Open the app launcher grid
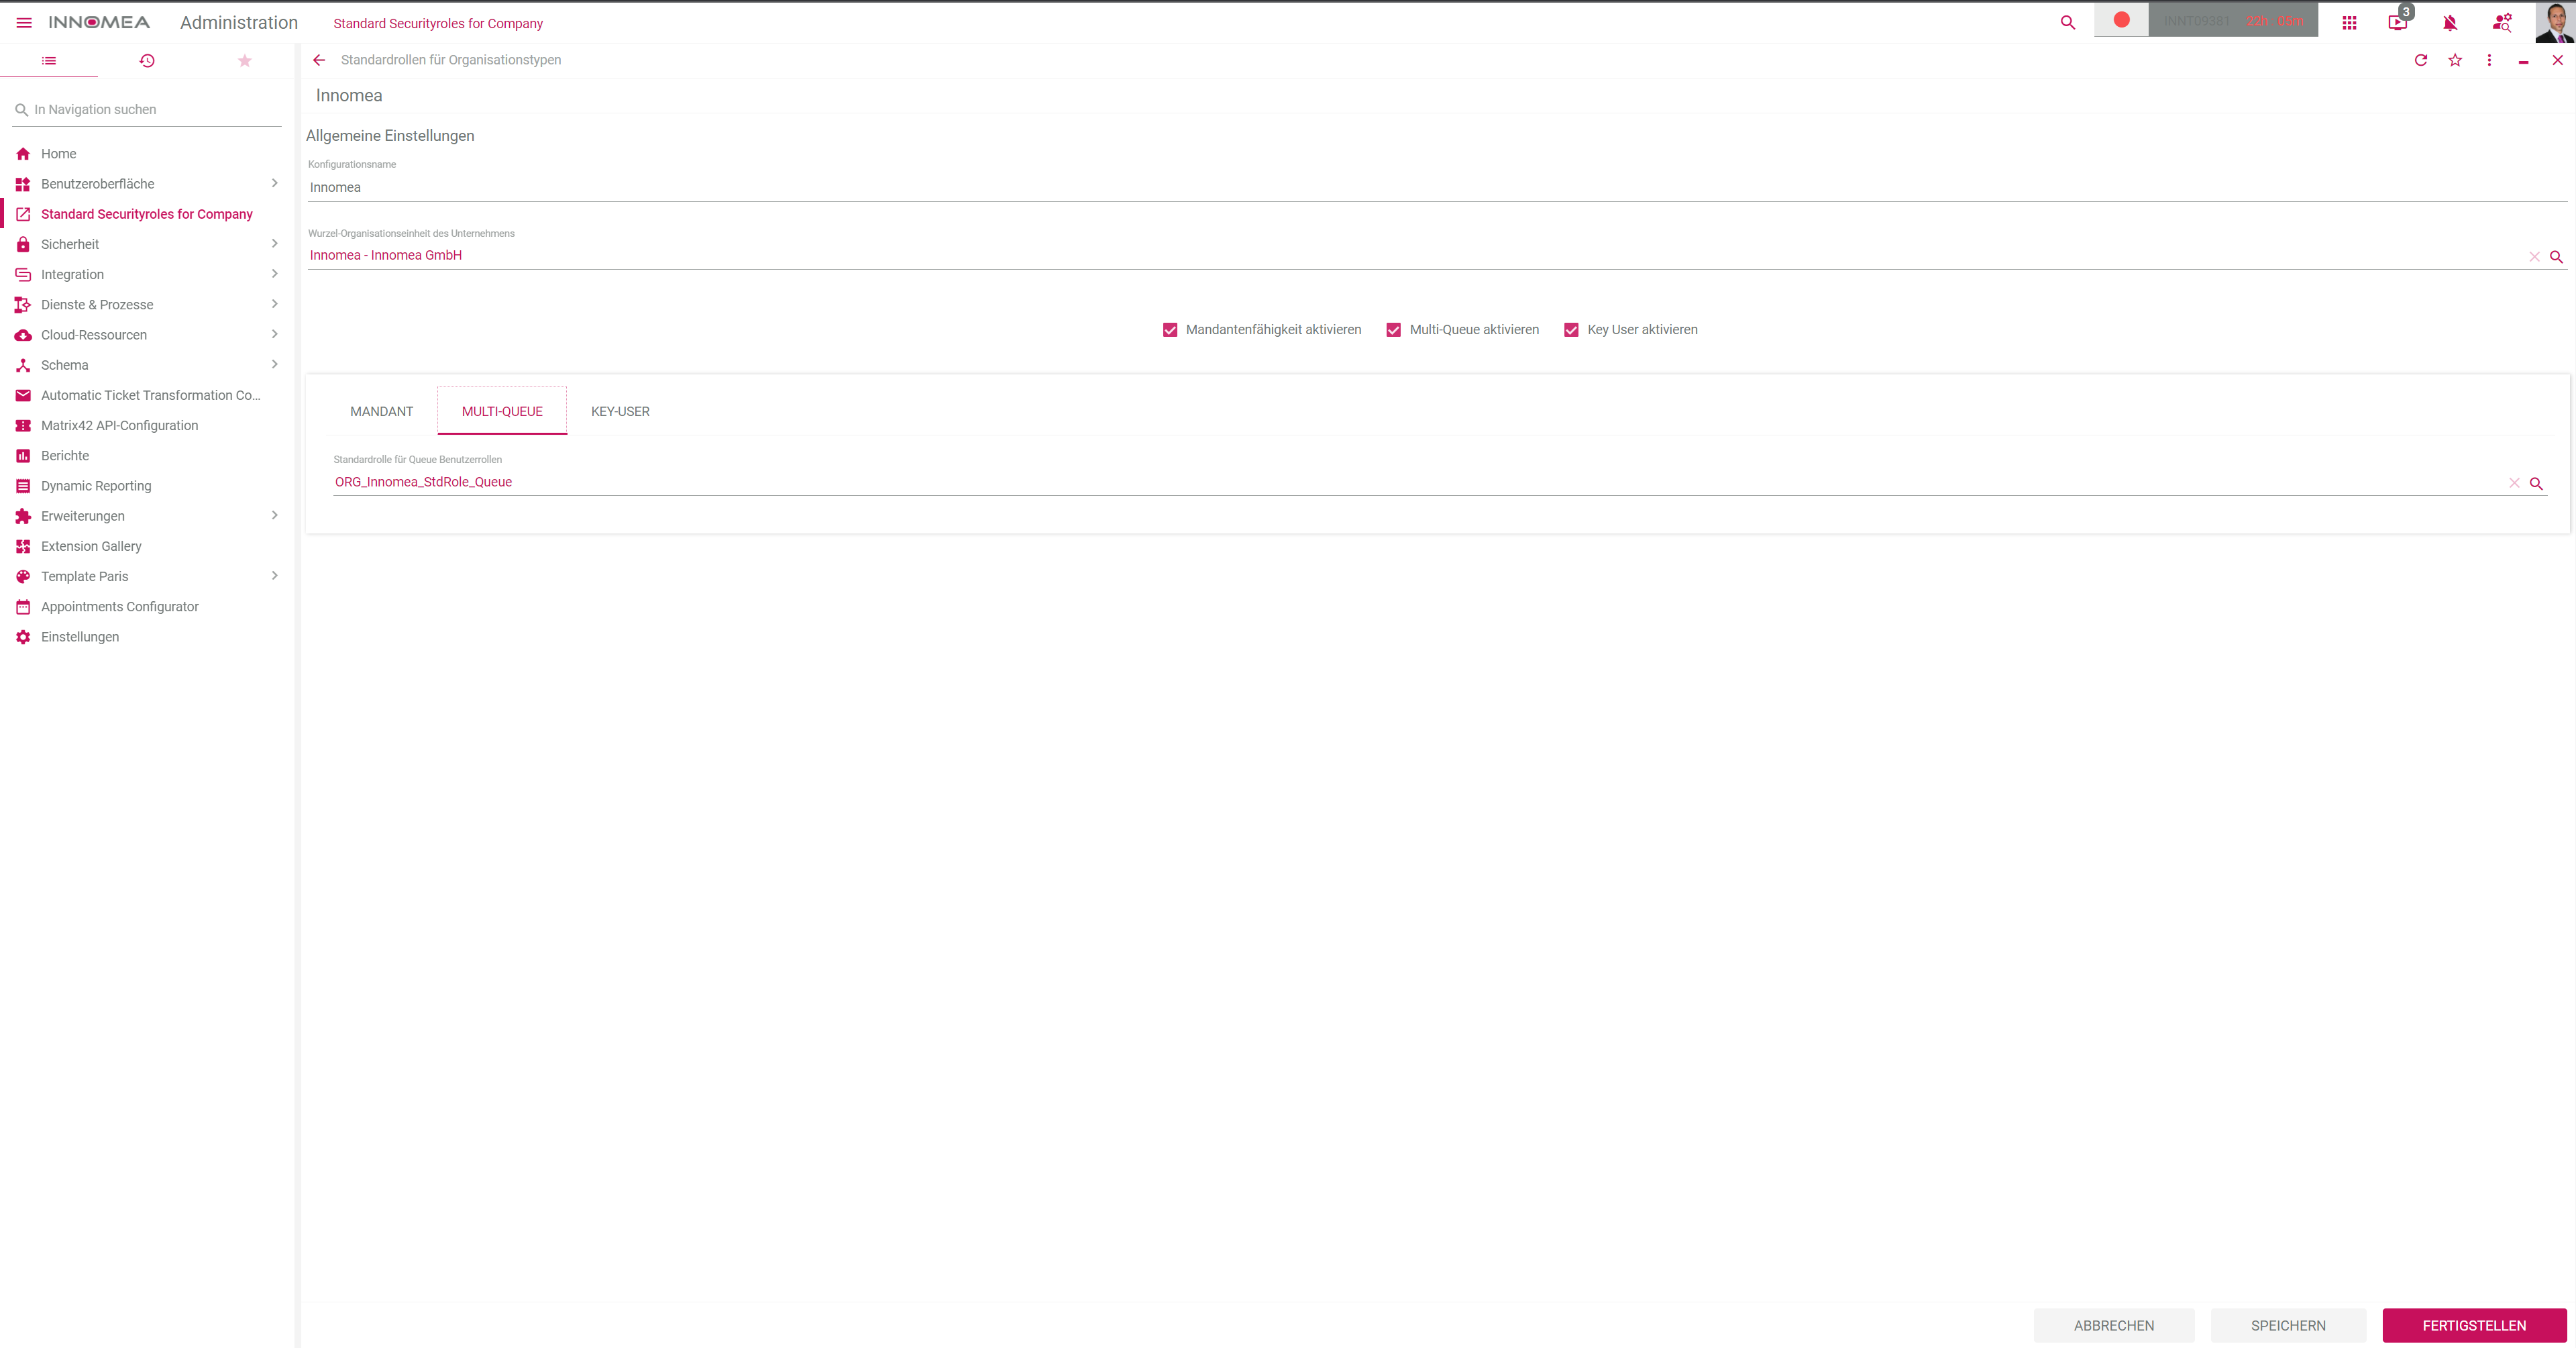 (2349, 22)
